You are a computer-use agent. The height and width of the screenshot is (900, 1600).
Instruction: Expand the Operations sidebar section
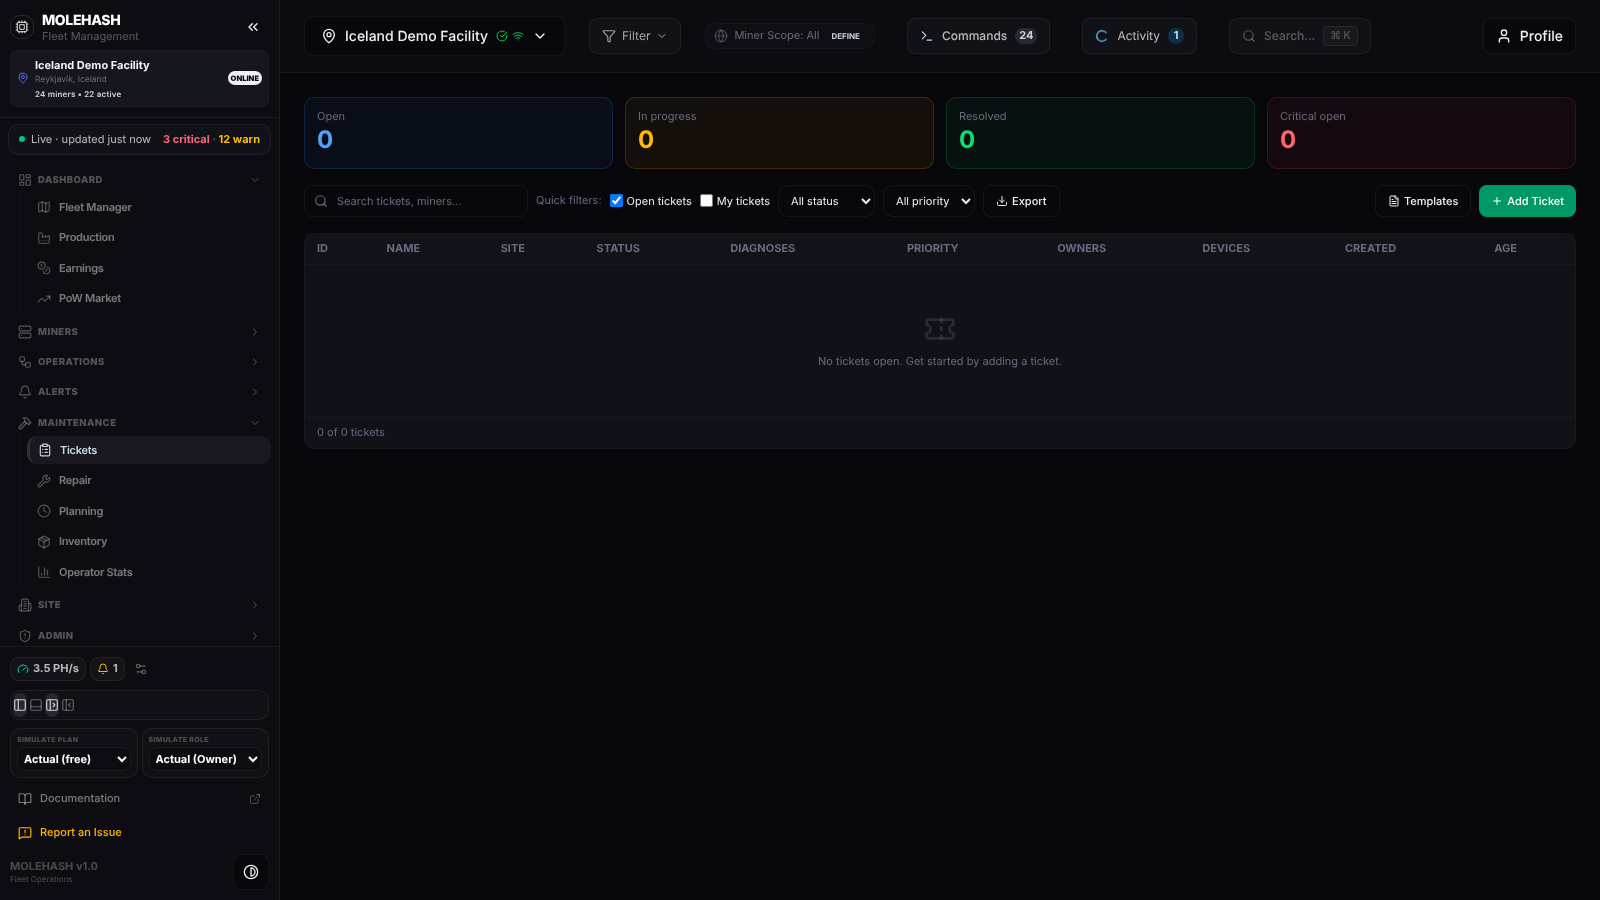[x=139, y=362]
